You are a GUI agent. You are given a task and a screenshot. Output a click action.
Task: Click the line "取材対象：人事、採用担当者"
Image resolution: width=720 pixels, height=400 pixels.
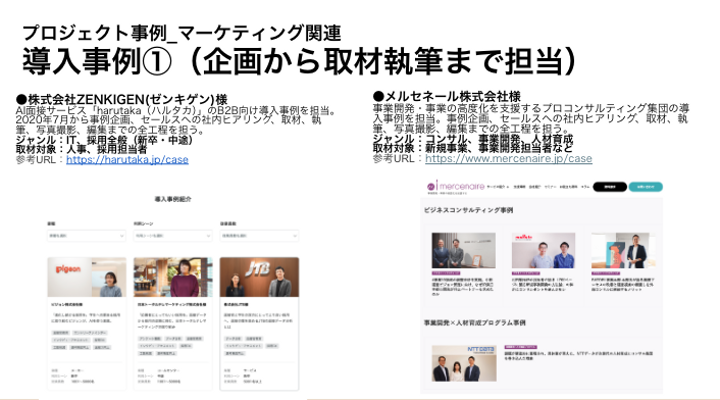click(x=81, y=149)
